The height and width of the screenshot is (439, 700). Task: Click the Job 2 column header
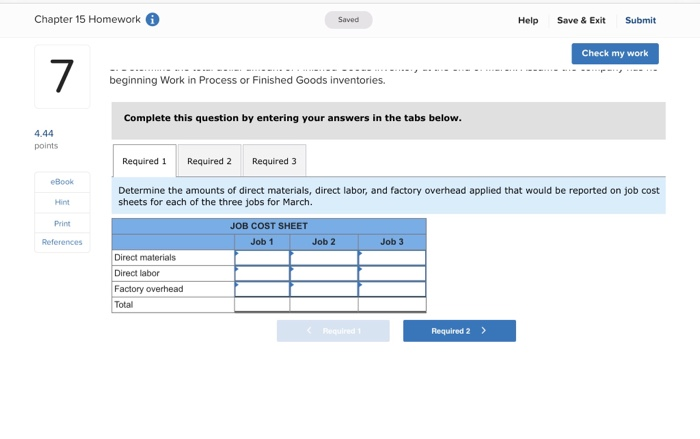coord(324,242)
